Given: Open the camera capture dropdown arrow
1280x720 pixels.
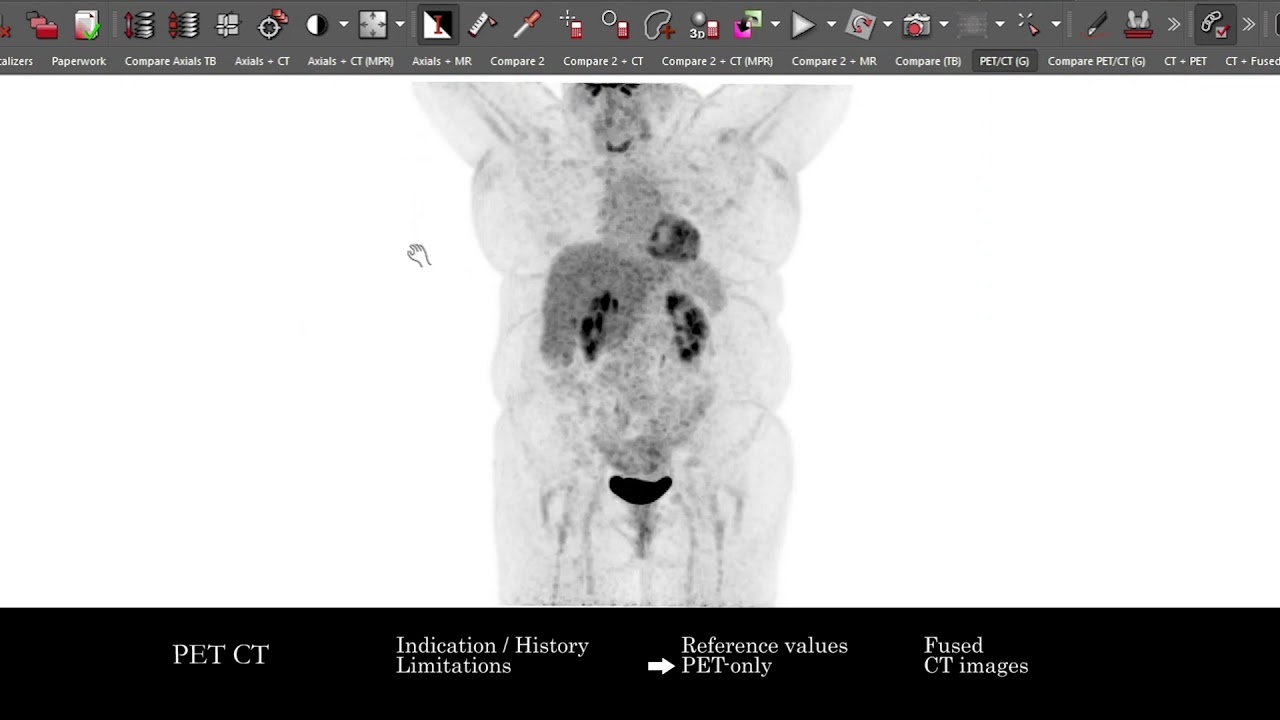Looking at the screenshot, I should [x=943, y=25].
